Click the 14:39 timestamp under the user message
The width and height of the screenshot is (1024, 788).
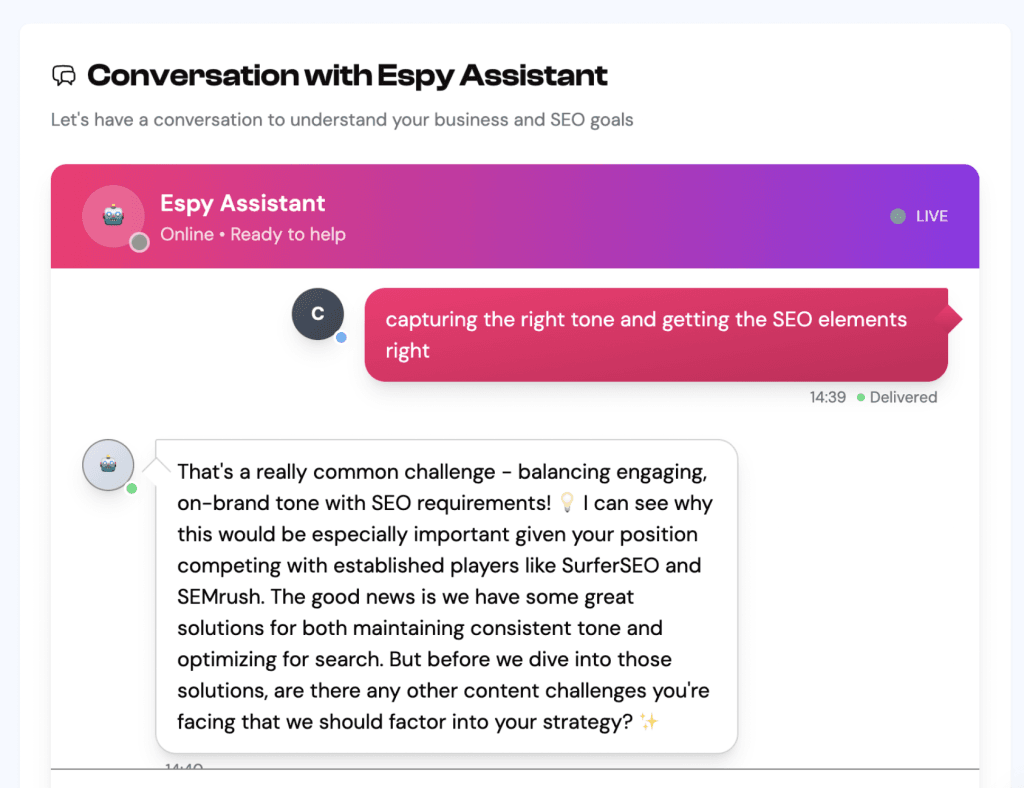point(828,397)
